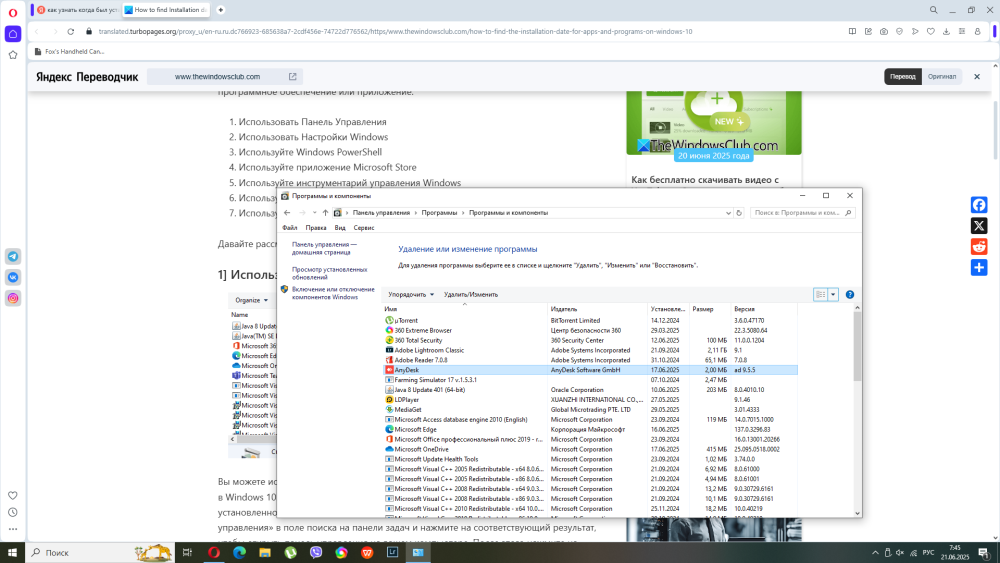The width and height of the screenshot is (1000, 563).
Task: Go up one level in Control Panel
Action: click(x=325, y=213)
